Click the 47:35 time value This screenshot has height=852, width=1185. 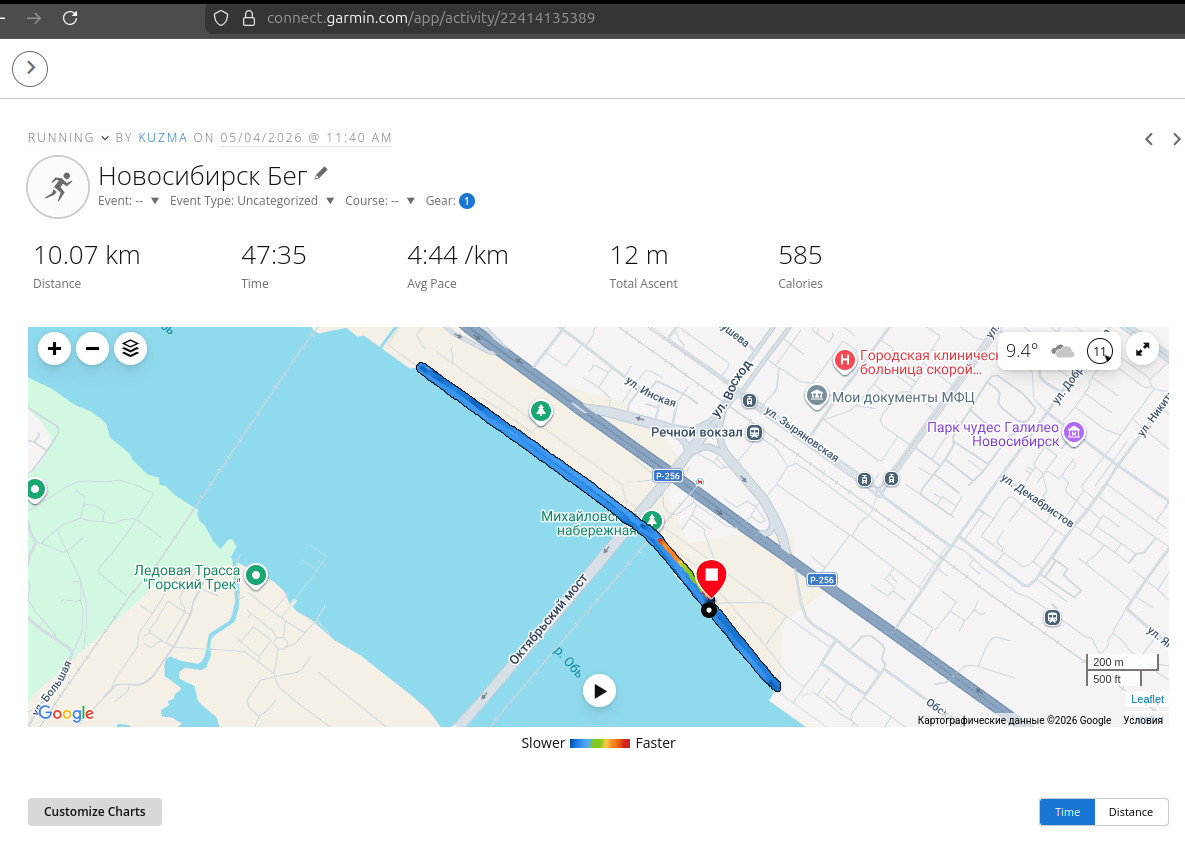coord(274,256)
